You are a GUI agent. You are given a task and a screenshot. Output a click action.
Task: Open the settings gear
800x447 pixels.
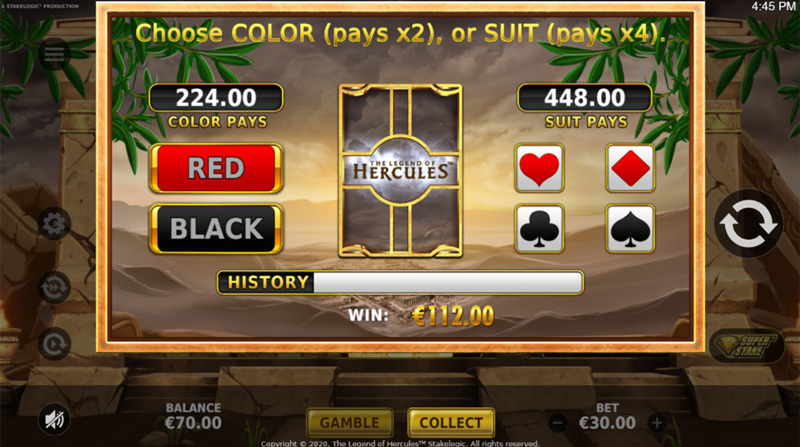tap(54, 224)
